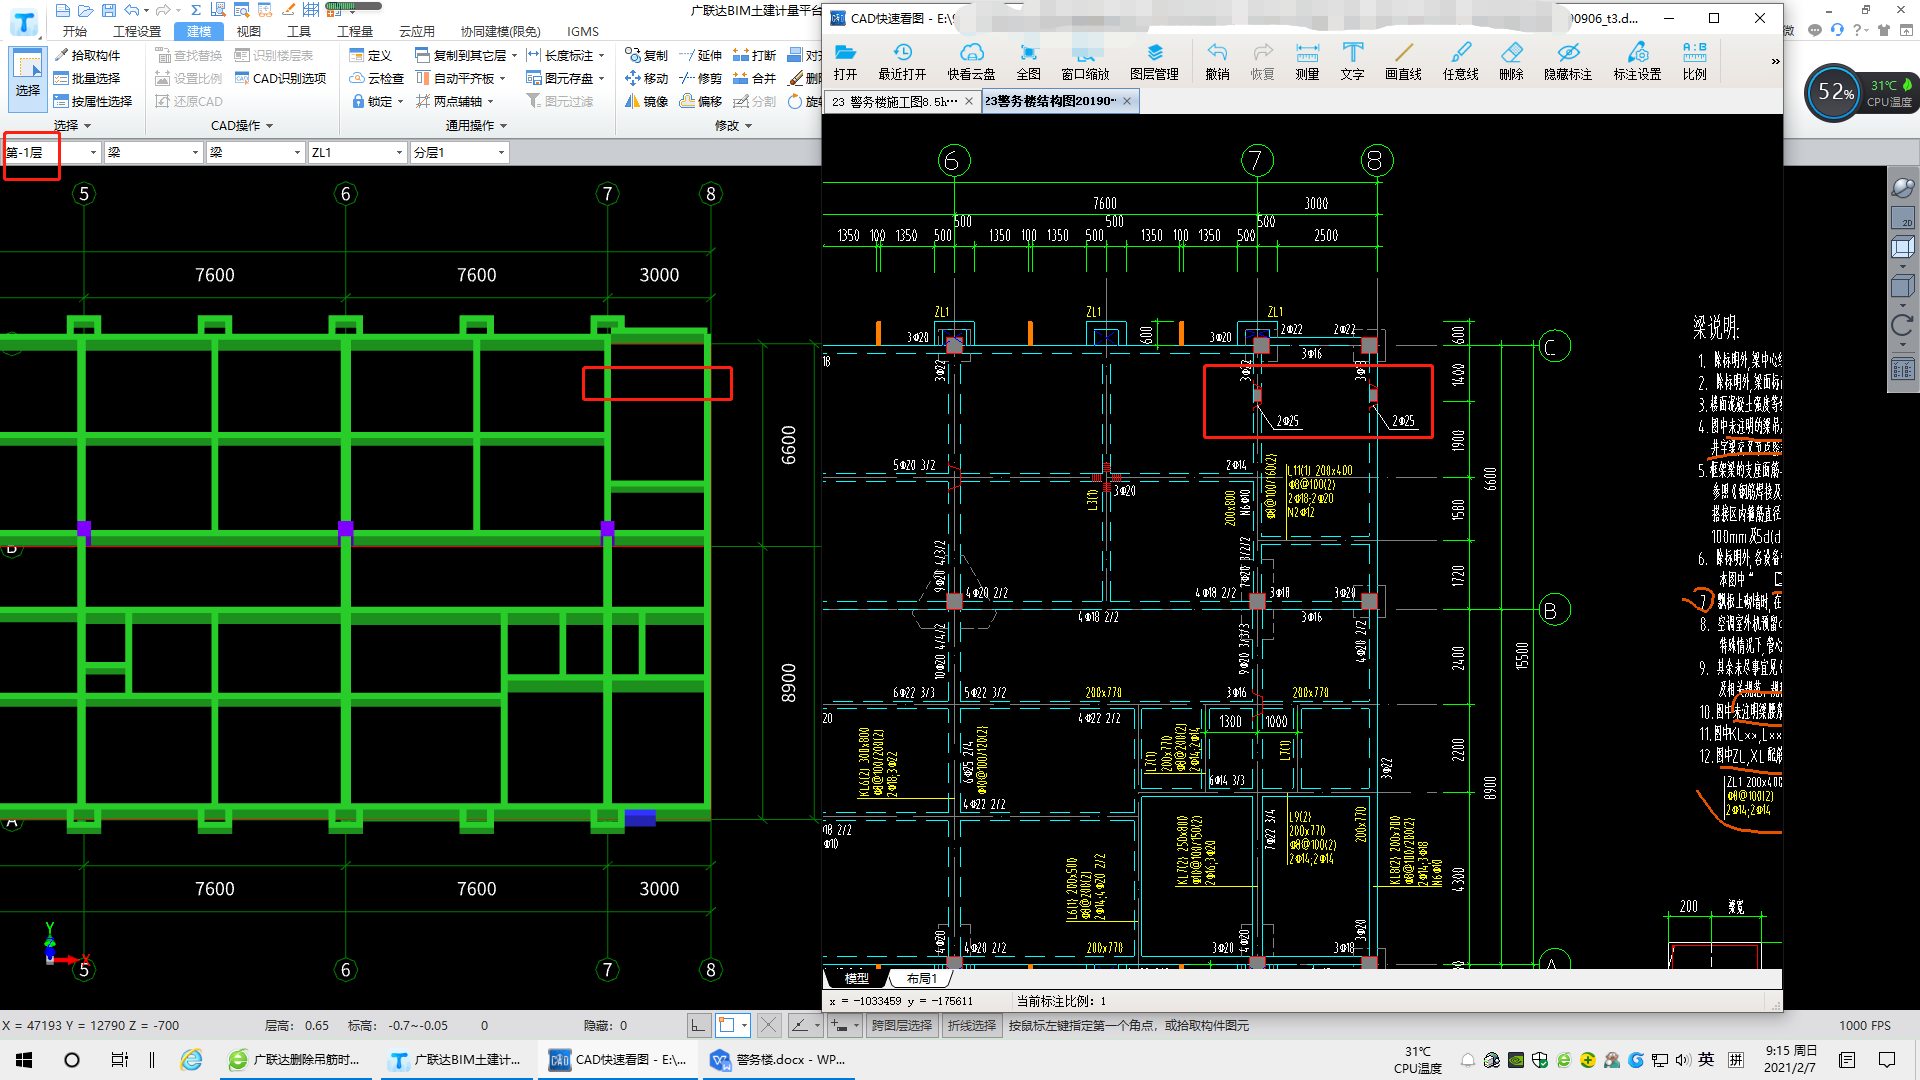Image resolution: width=1920 pixels, height=1080 pixels.
Task: Switch to 布局1 layout tab
Action: coord(921,978)
